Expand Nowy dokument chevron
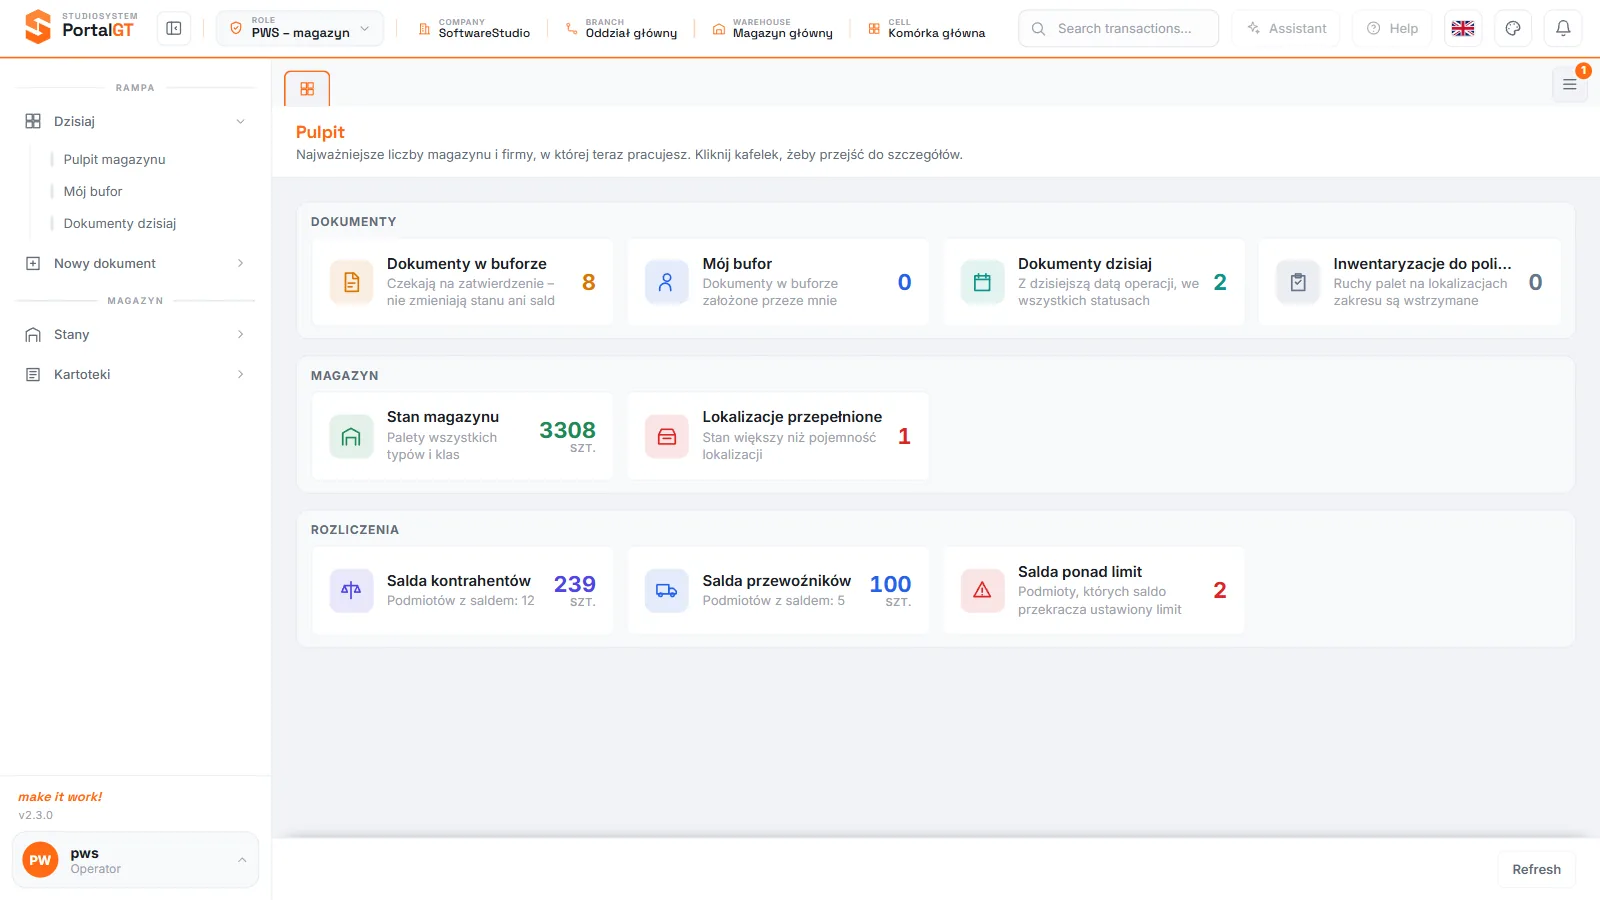 pos(240,263)
